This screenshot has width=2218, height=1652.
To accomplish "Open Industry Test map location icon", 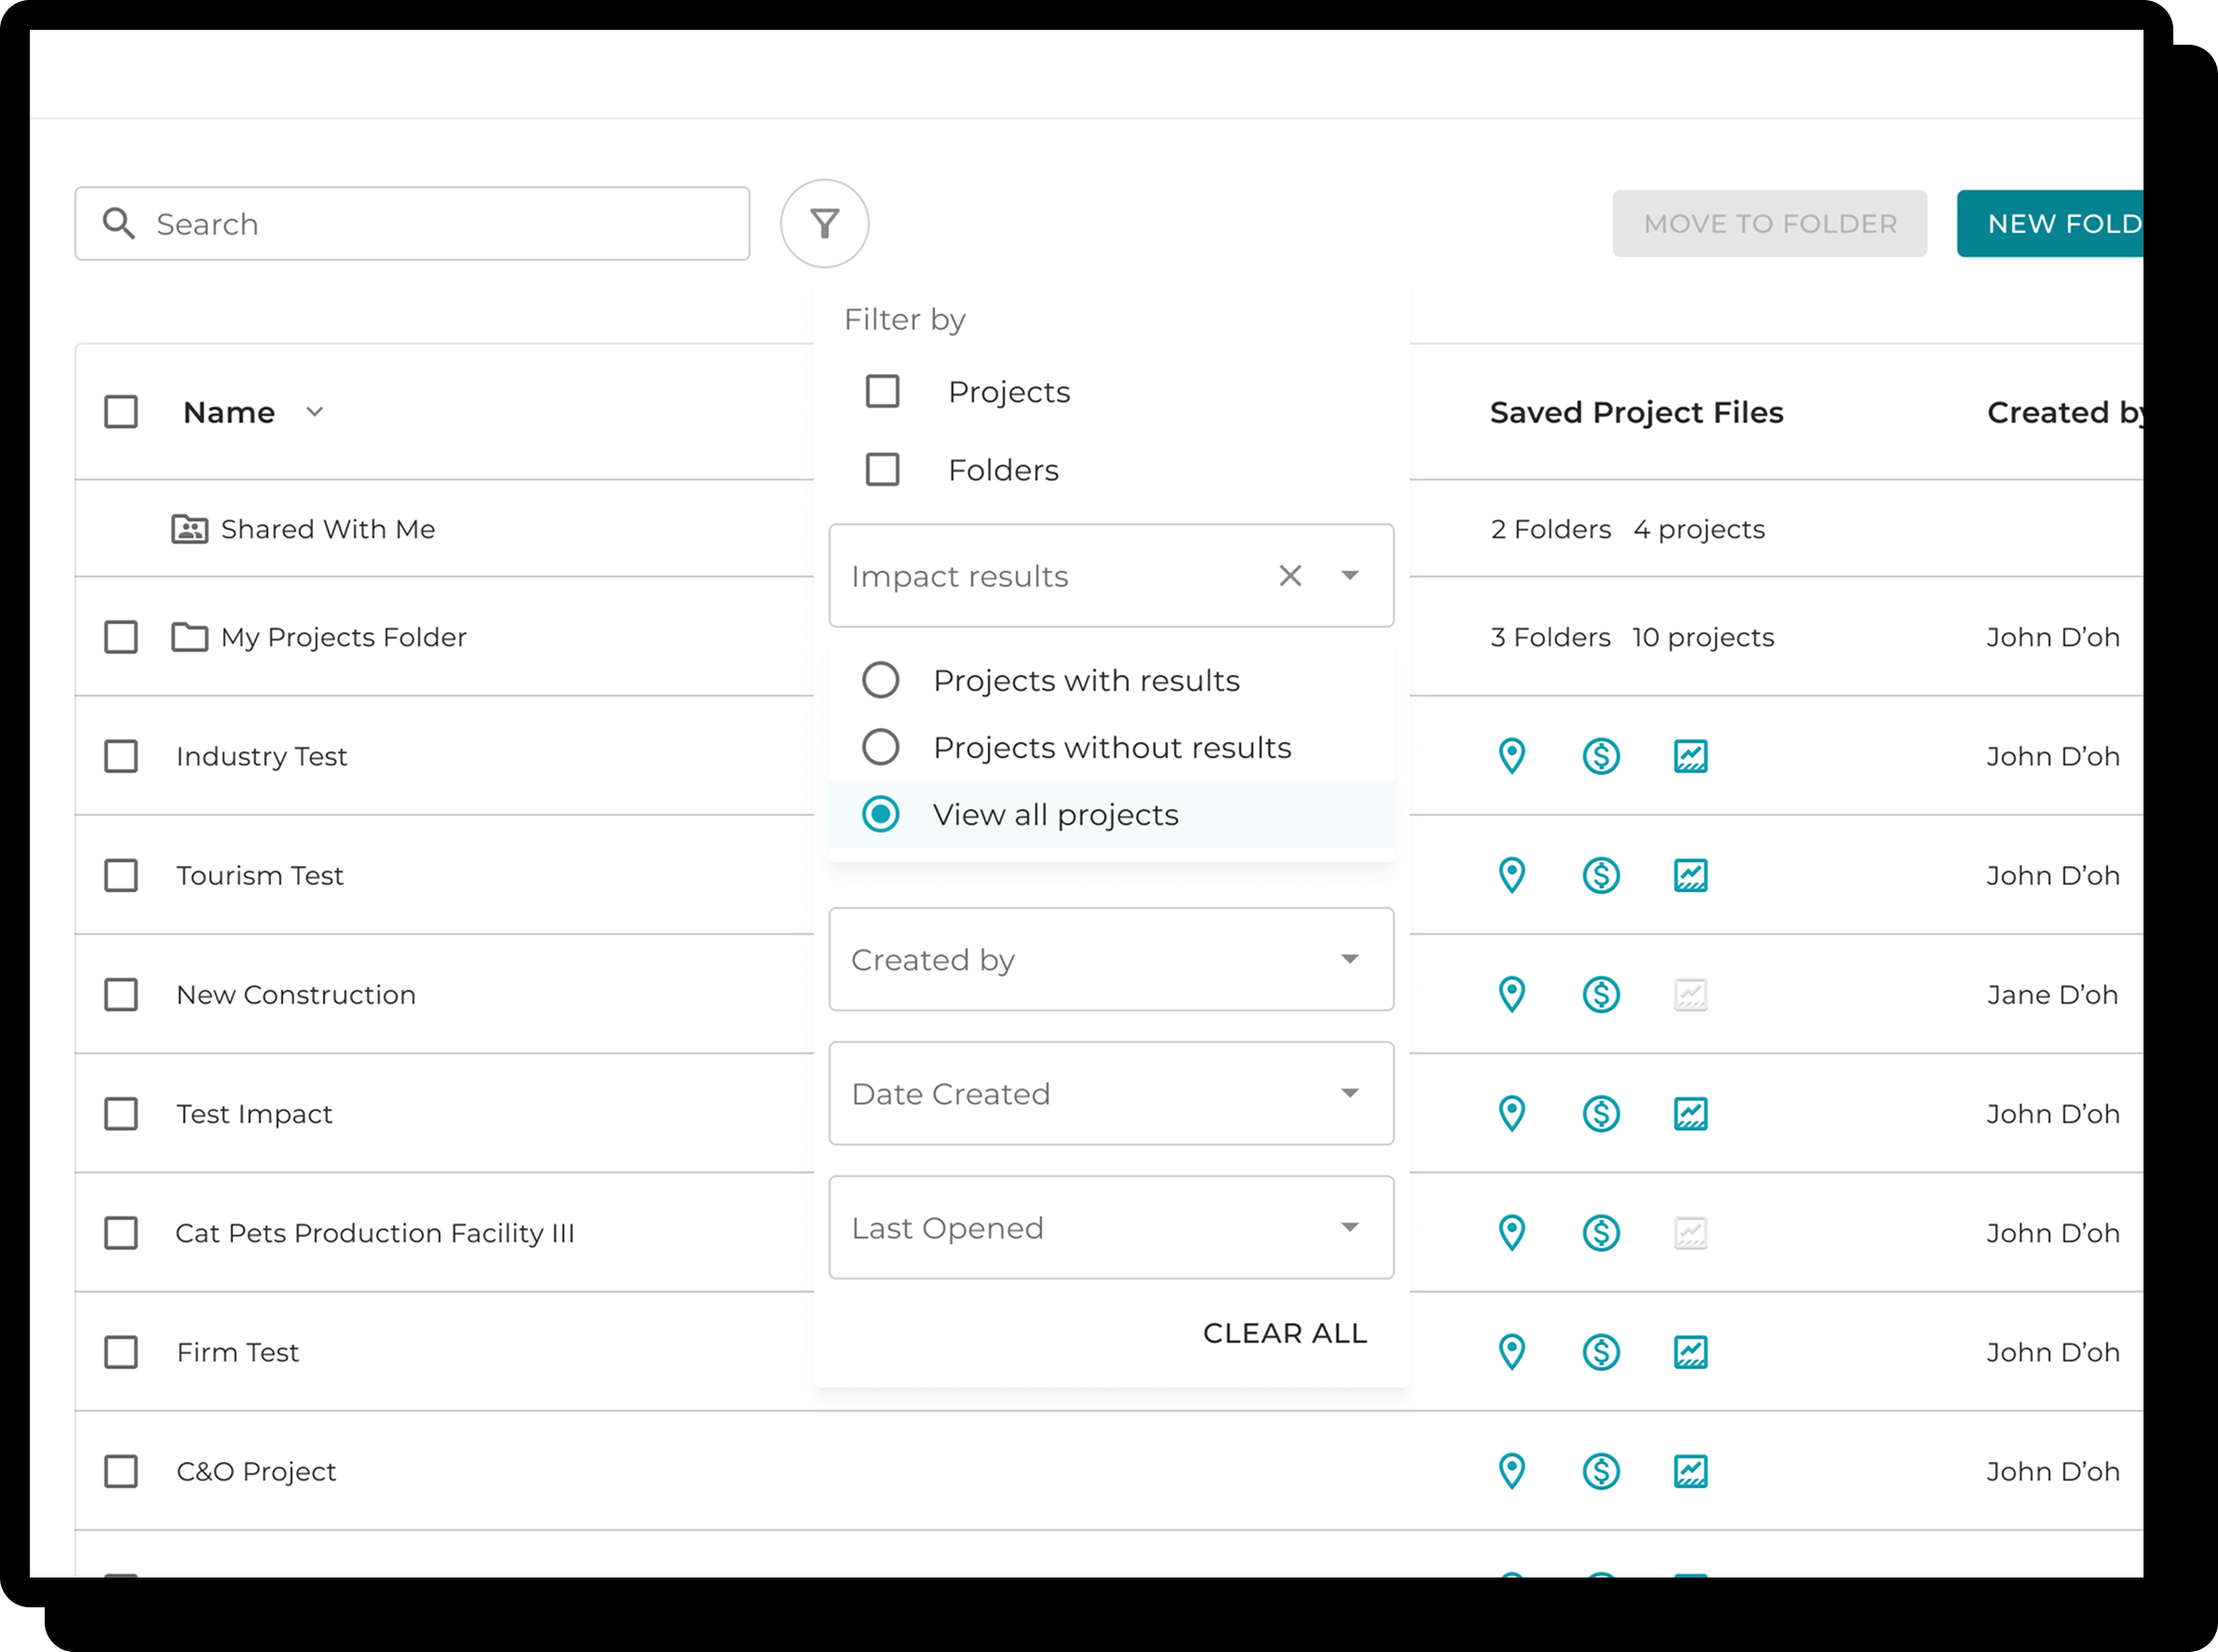I will point(1511,756).
